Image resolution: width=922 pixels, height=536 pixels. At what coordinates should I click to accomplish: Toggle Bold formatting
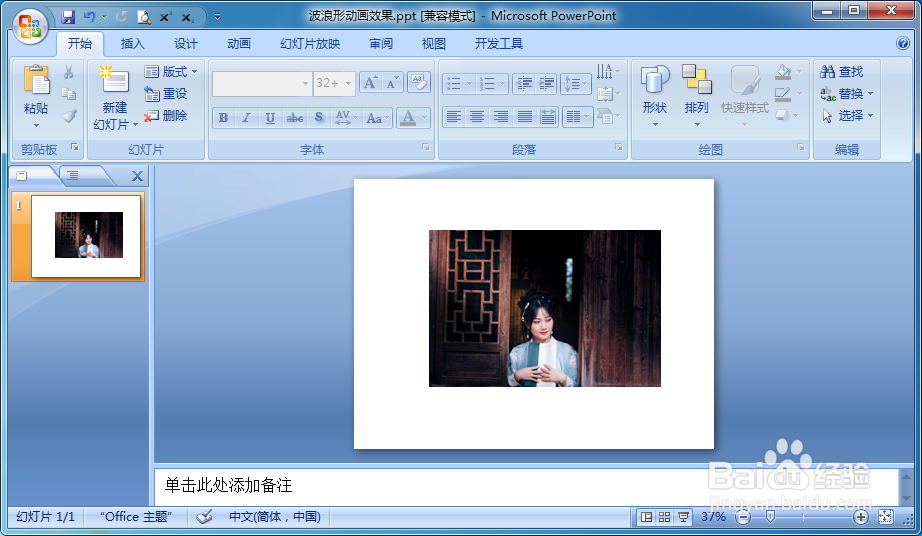click(x=223, y=118)
